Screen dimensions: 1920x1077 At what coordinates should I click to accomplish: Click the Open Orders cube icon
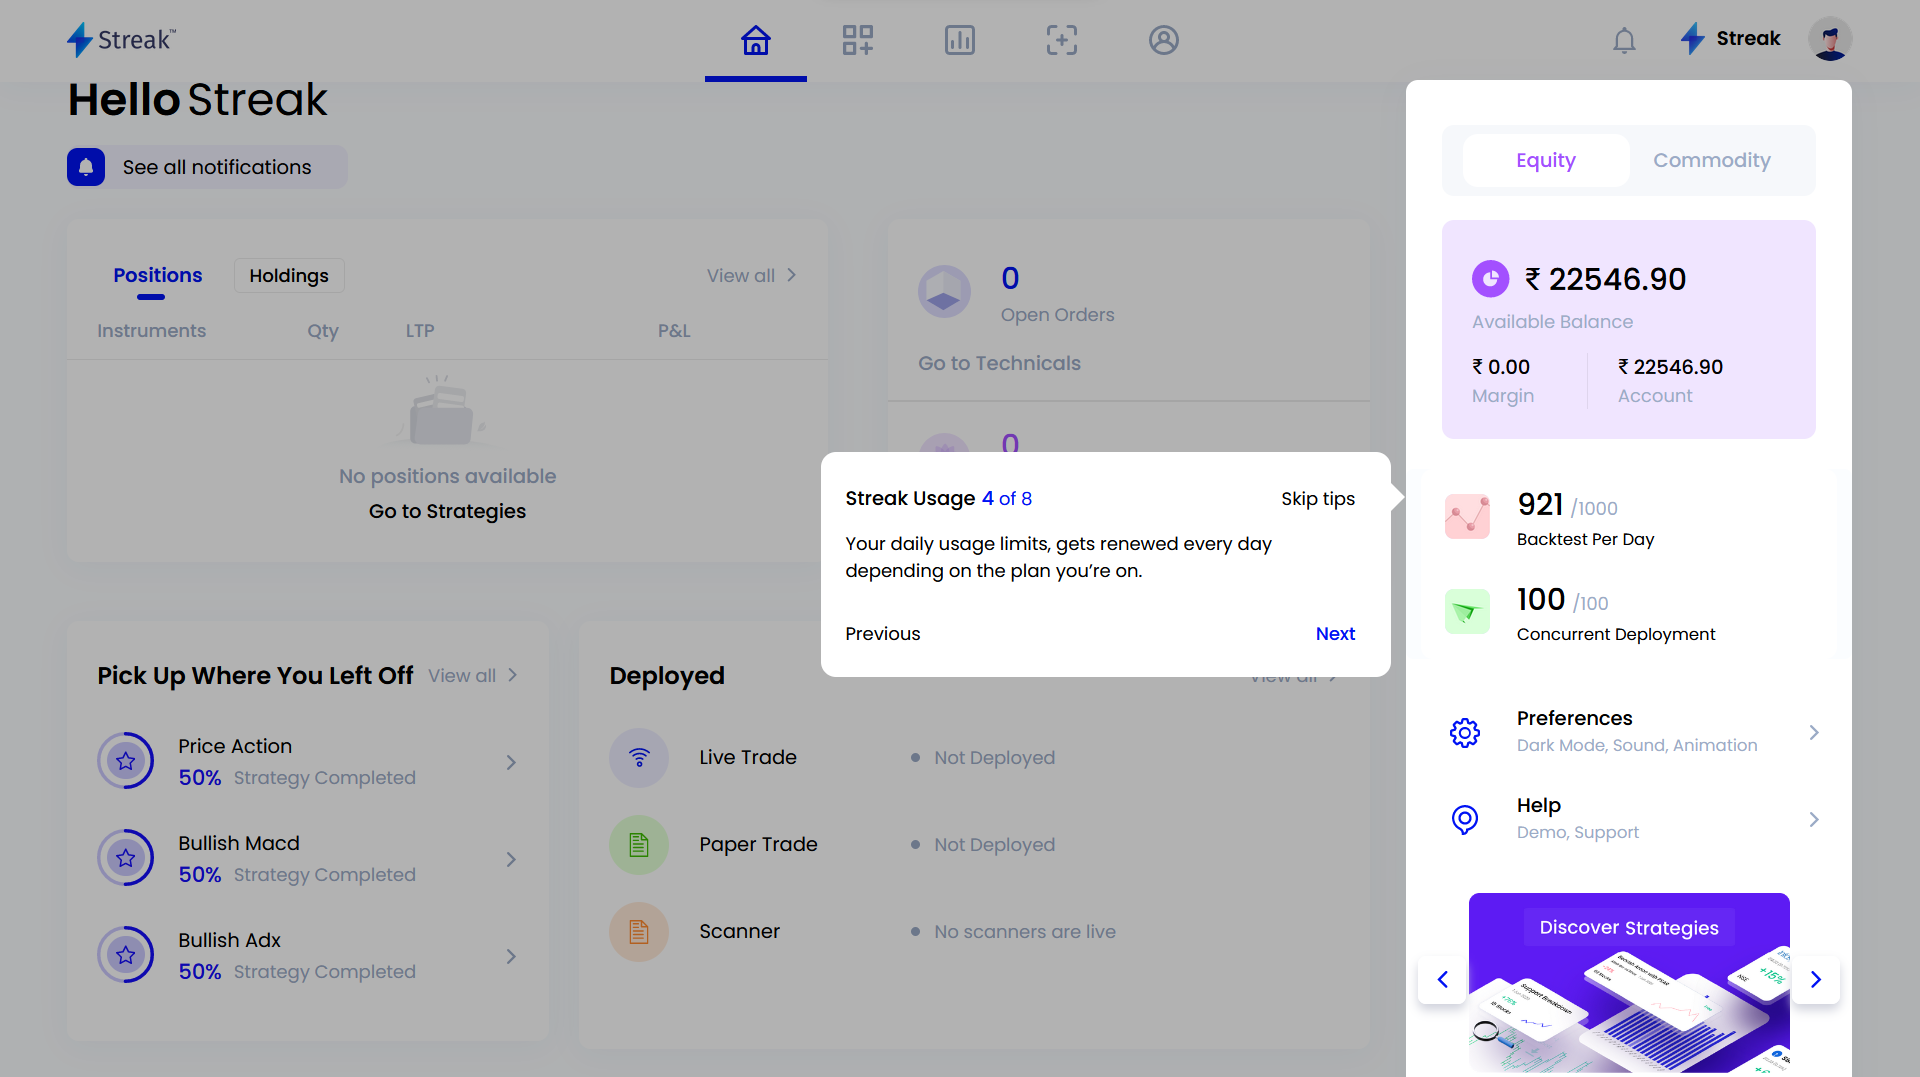(x=944, y=292)
